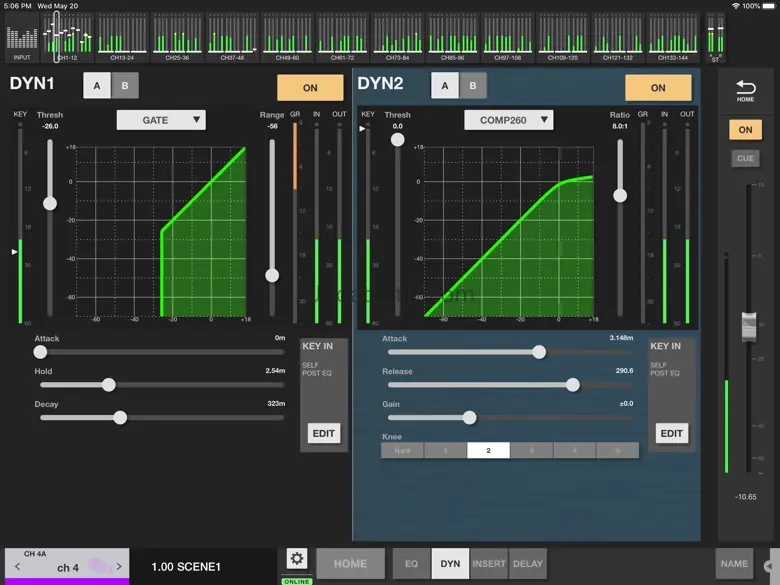780x585 pixels.
Task: Toggle DYN2 ON button
Action: pos(658,88)
